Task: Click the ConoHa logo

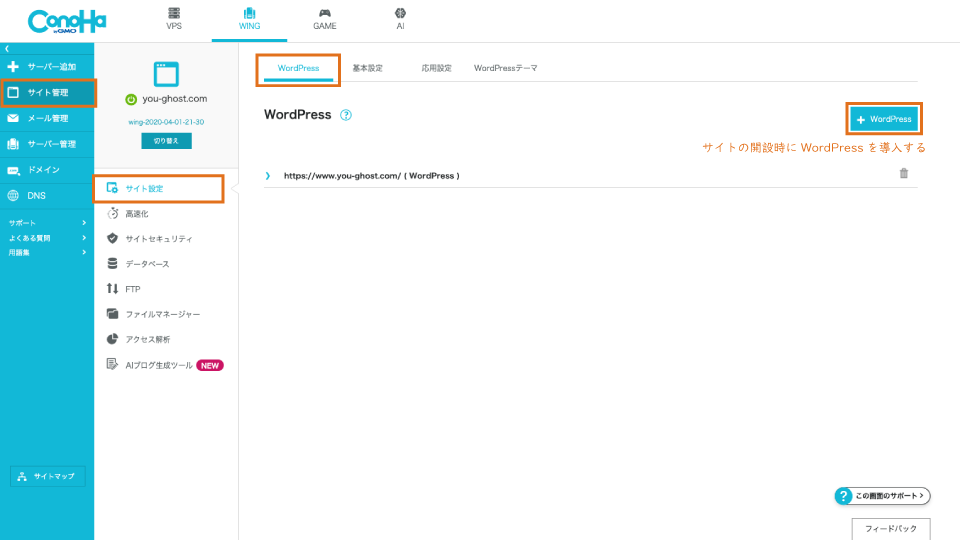Action: pos(67,21)
